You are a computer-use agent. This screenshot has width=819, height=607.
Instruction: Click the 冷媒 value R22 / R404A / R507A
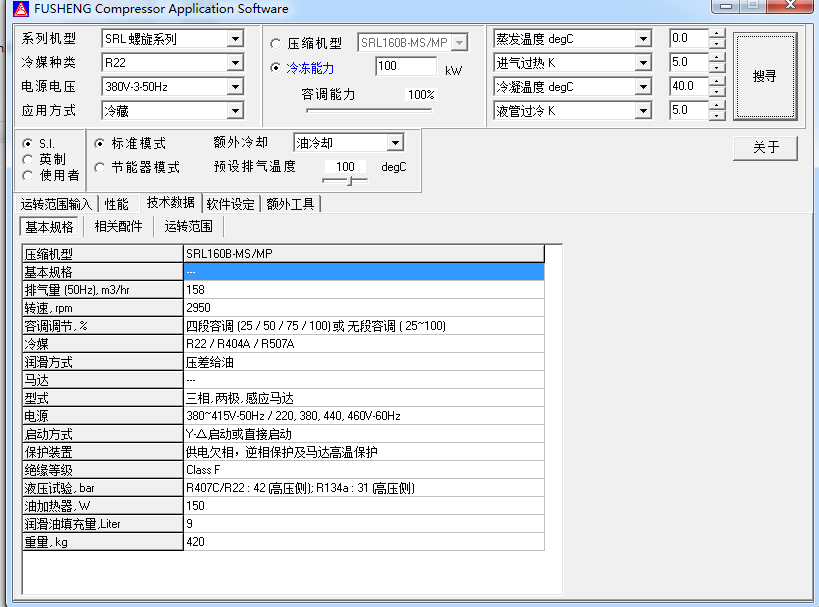click(364, 344)
